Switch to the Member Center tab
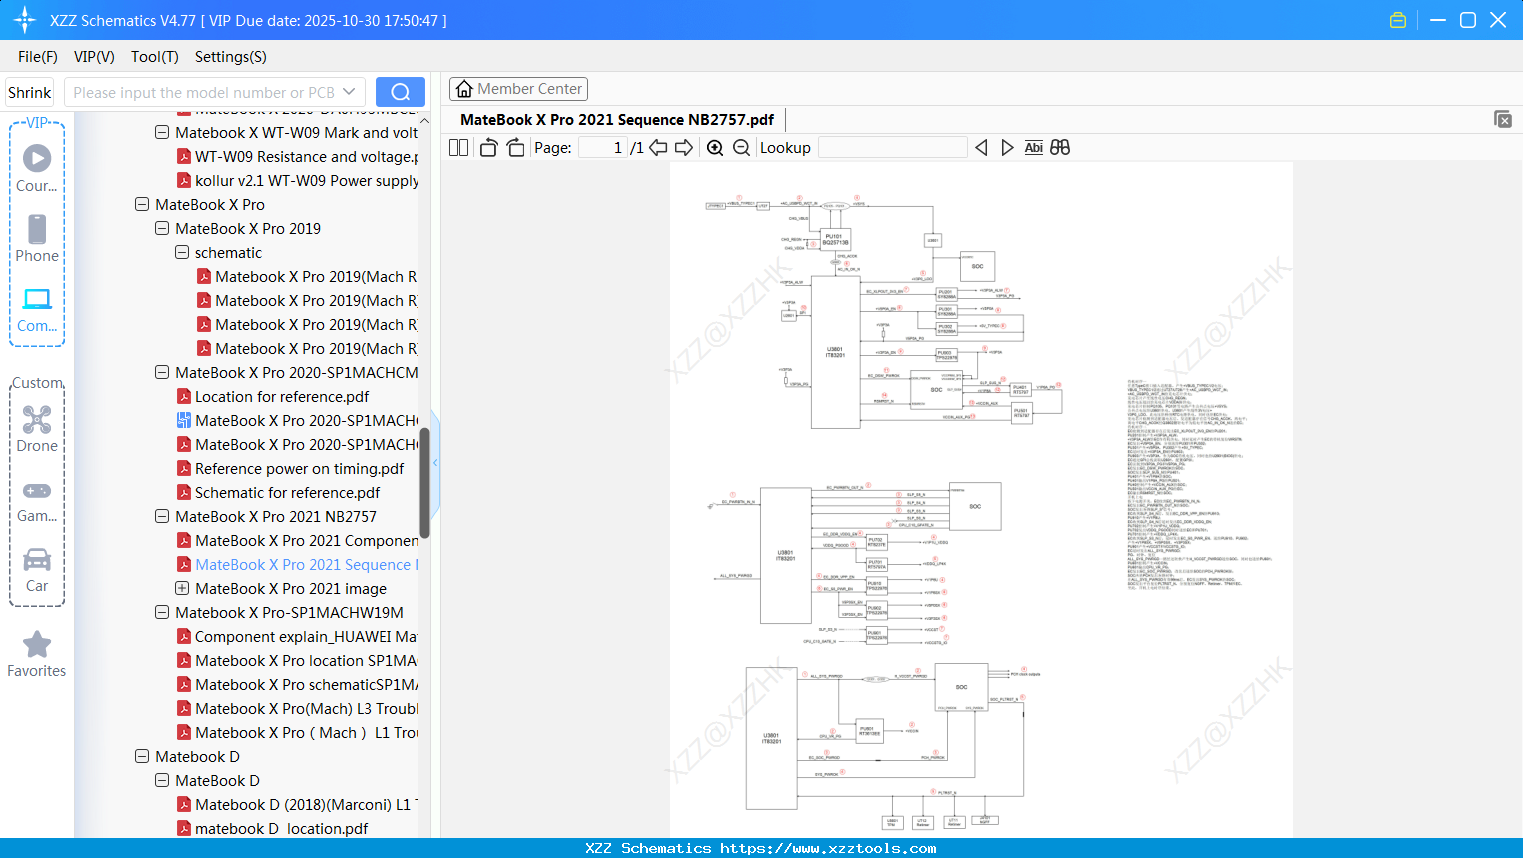 pyautogui.click(x=518, y=89)
